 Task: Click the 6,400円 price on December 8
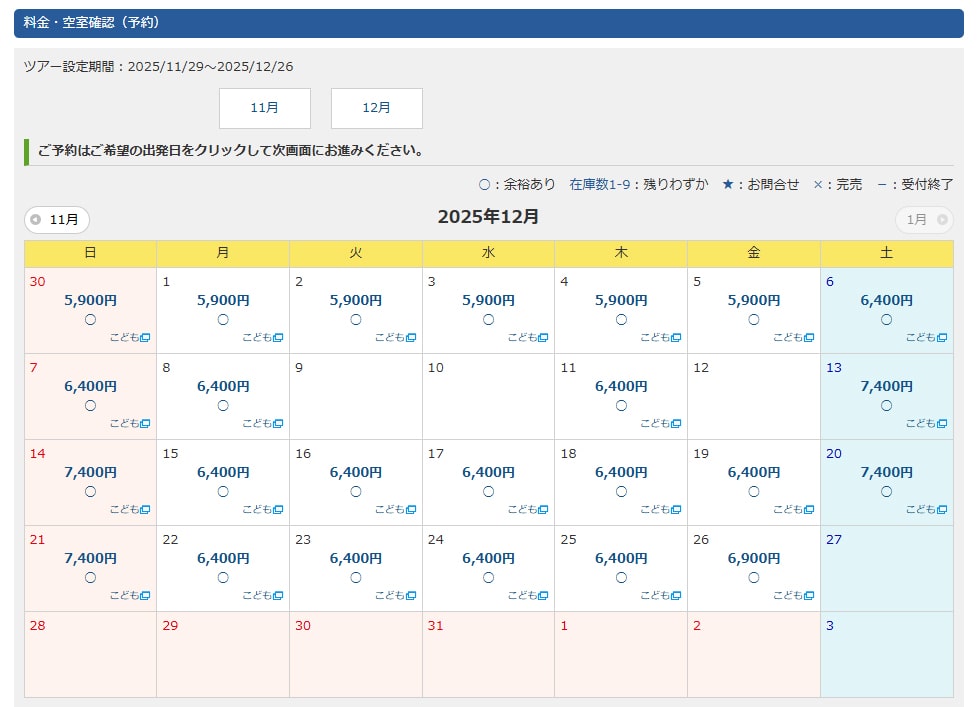[223, 386]
